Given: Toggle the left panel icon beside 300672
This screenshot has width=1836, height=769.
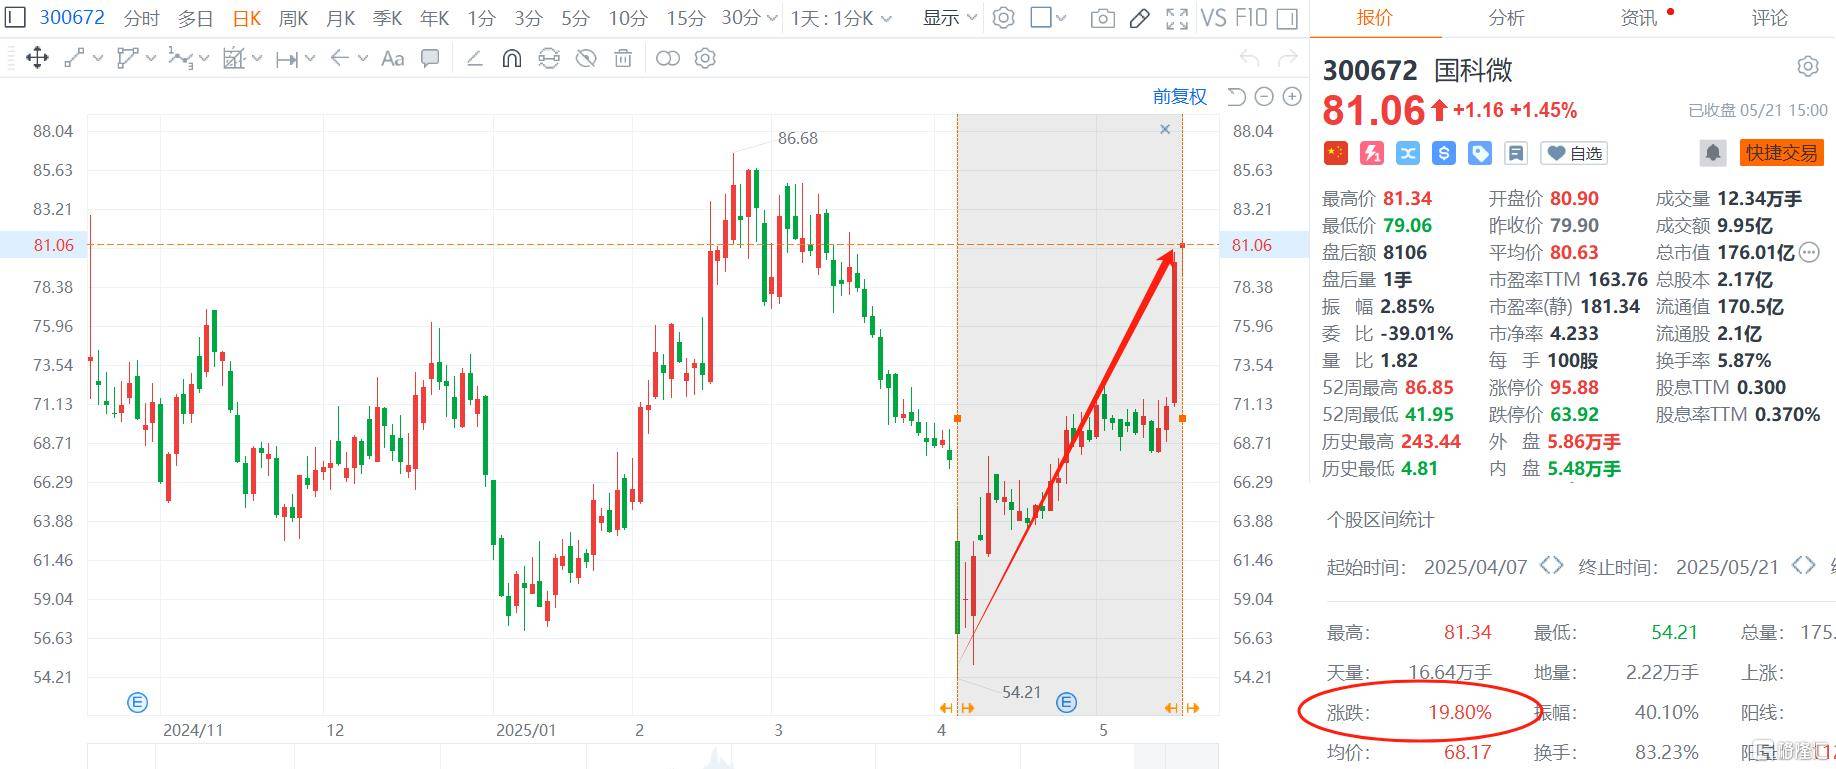Looking at the screenshot, I should 15,18.
